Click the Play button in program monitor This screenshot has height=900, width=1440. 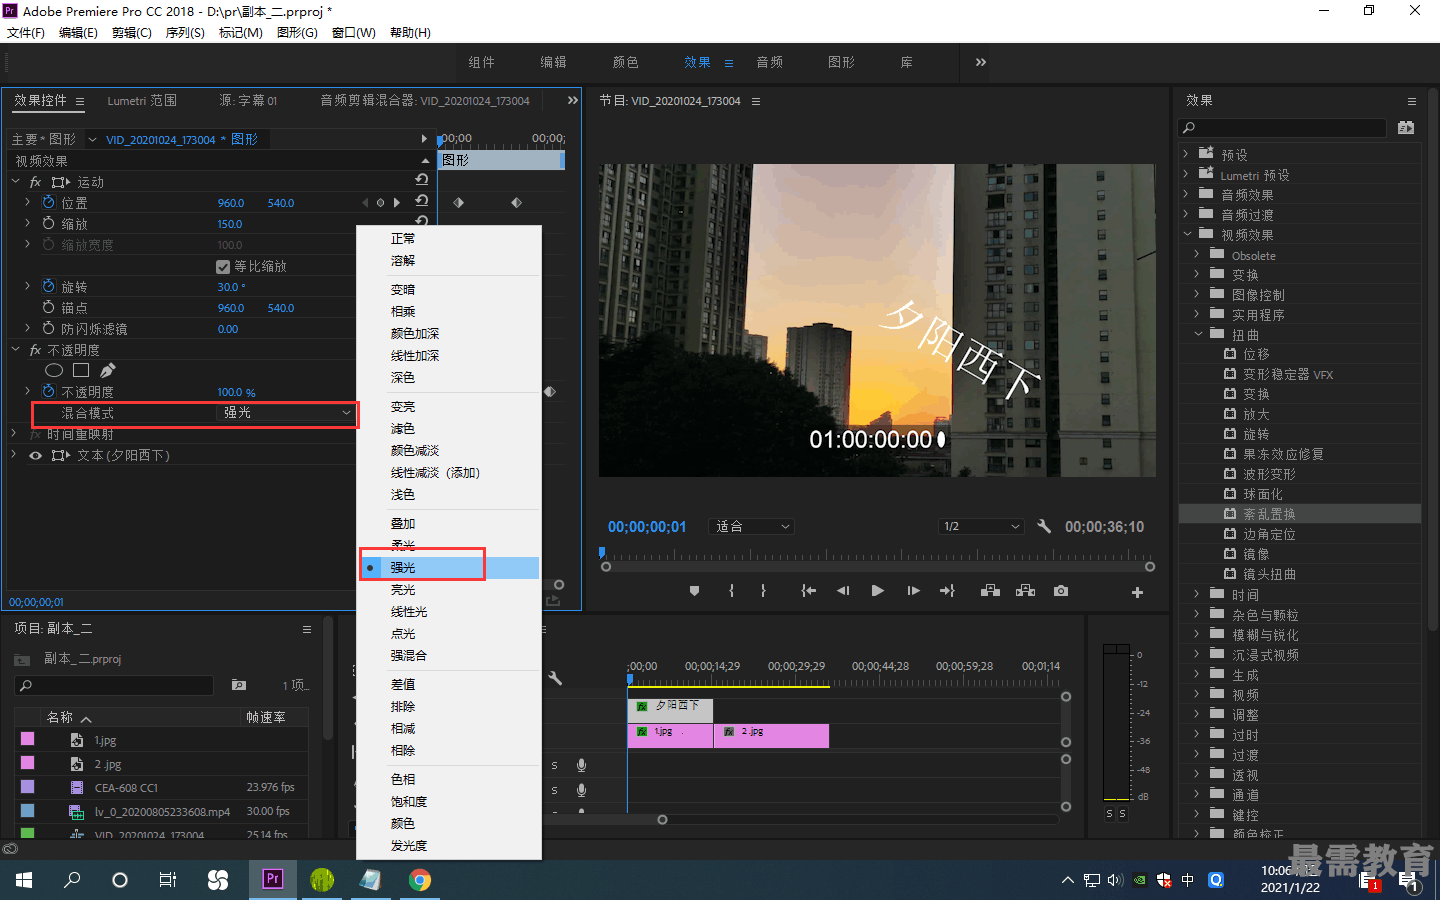pos(877,591)
